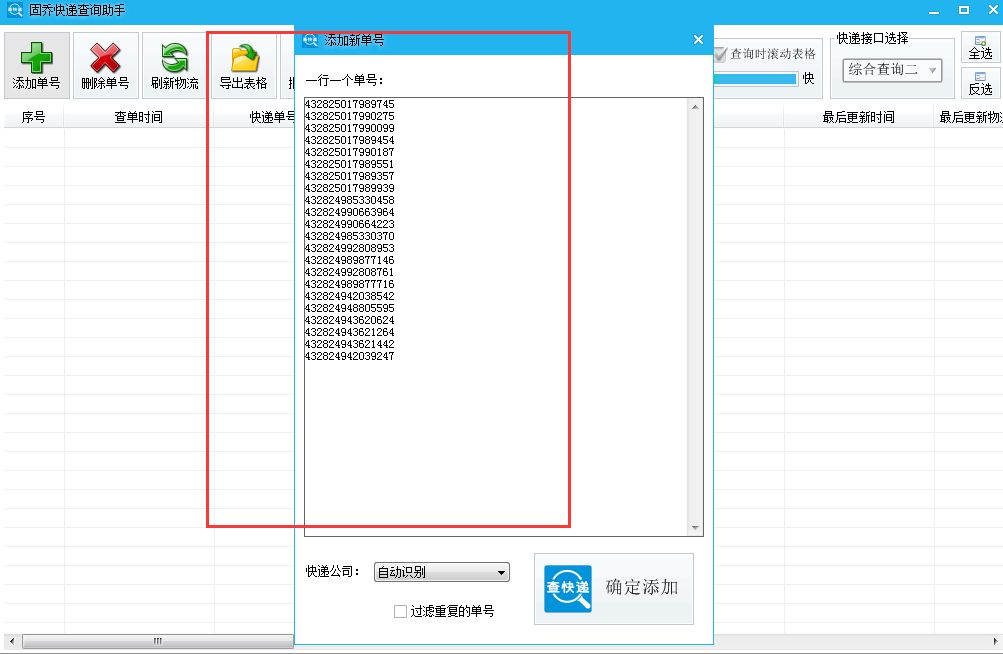Close the 添加新单号 dialog

[x=698, y=40]
